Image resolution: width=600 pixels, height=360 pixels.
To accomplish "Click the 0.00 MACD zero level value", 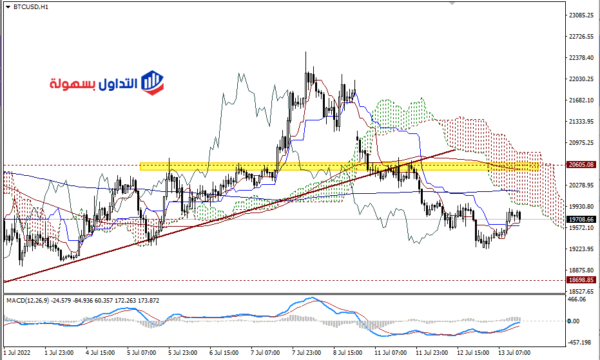I will click(x=573, y=321).
